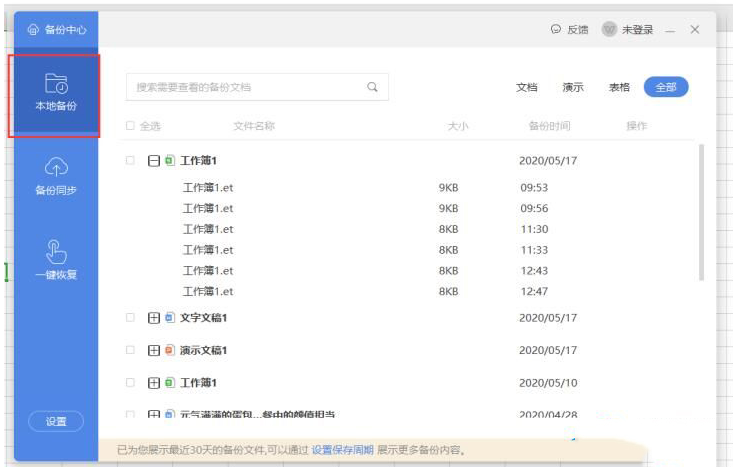Open the 备份同步 cloud sync section
The height and width of the screenshot is (474, 733).
56,177
